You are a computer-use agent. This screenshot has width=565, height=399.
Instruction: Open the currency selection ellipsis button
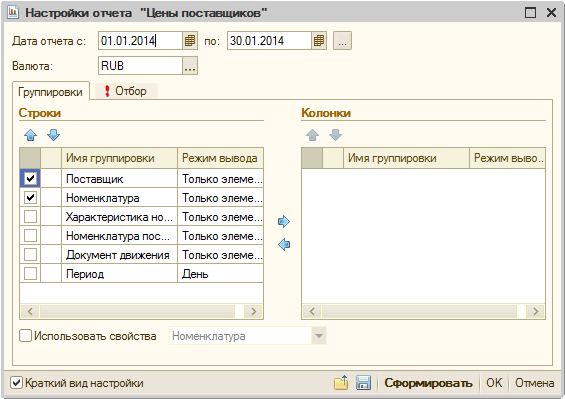point(190,66)
